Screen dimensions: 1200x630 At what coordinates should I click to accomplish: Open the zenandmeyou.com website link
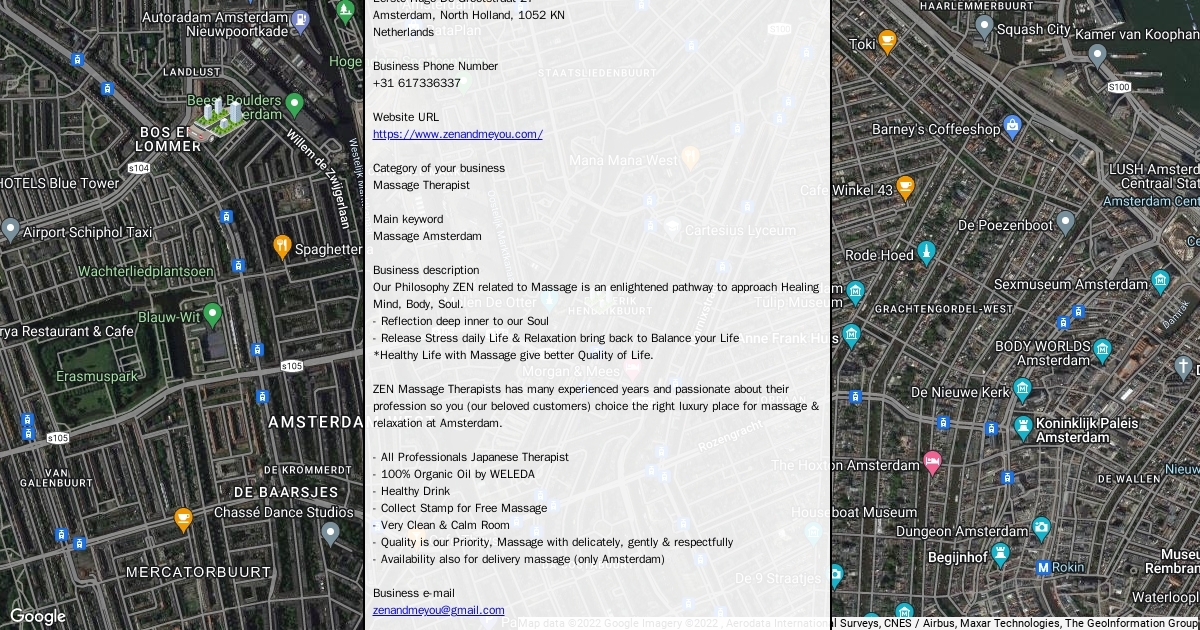[x=457, y=134]
